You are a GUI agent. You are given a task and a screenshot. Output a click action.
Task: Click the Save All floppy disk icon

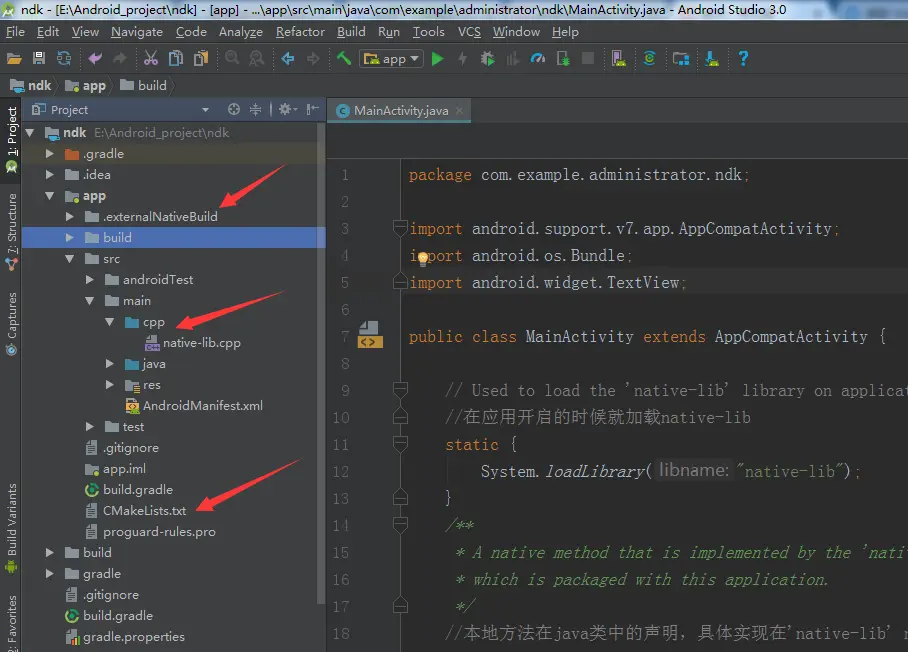point(39,59)
